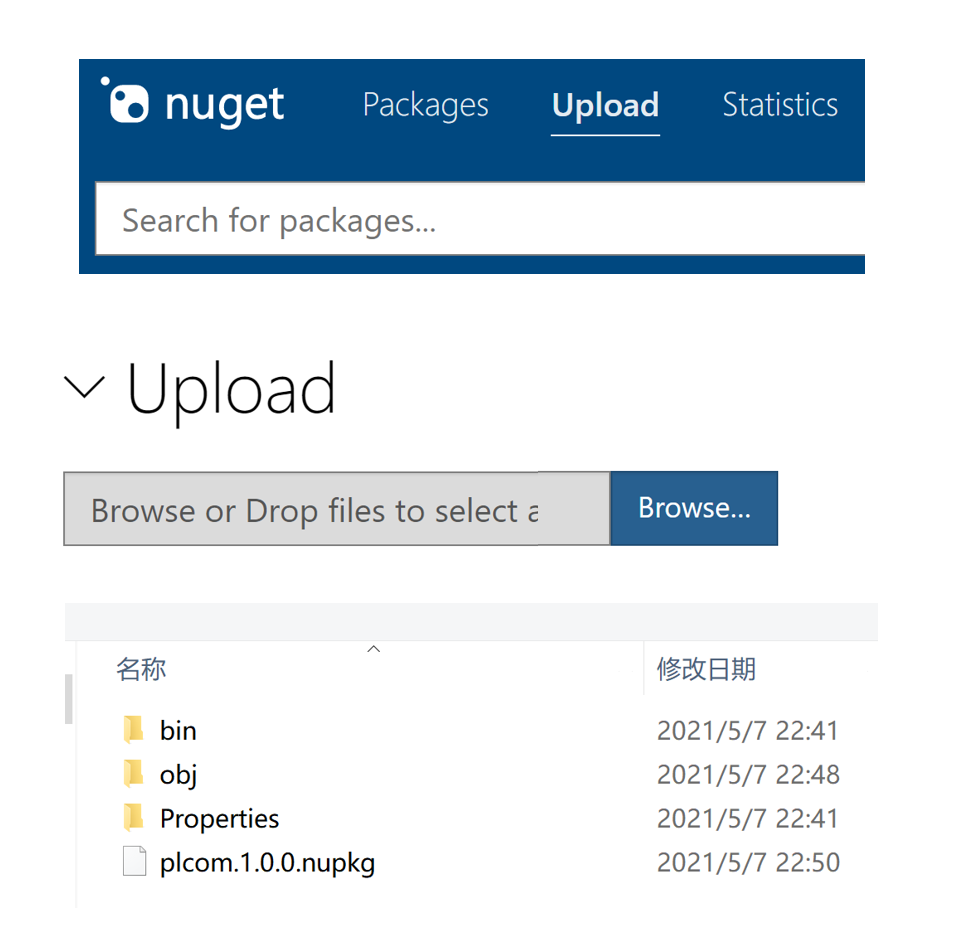Sort files by 修改日期 column header
977x943 pixels.
coord(706,669)
